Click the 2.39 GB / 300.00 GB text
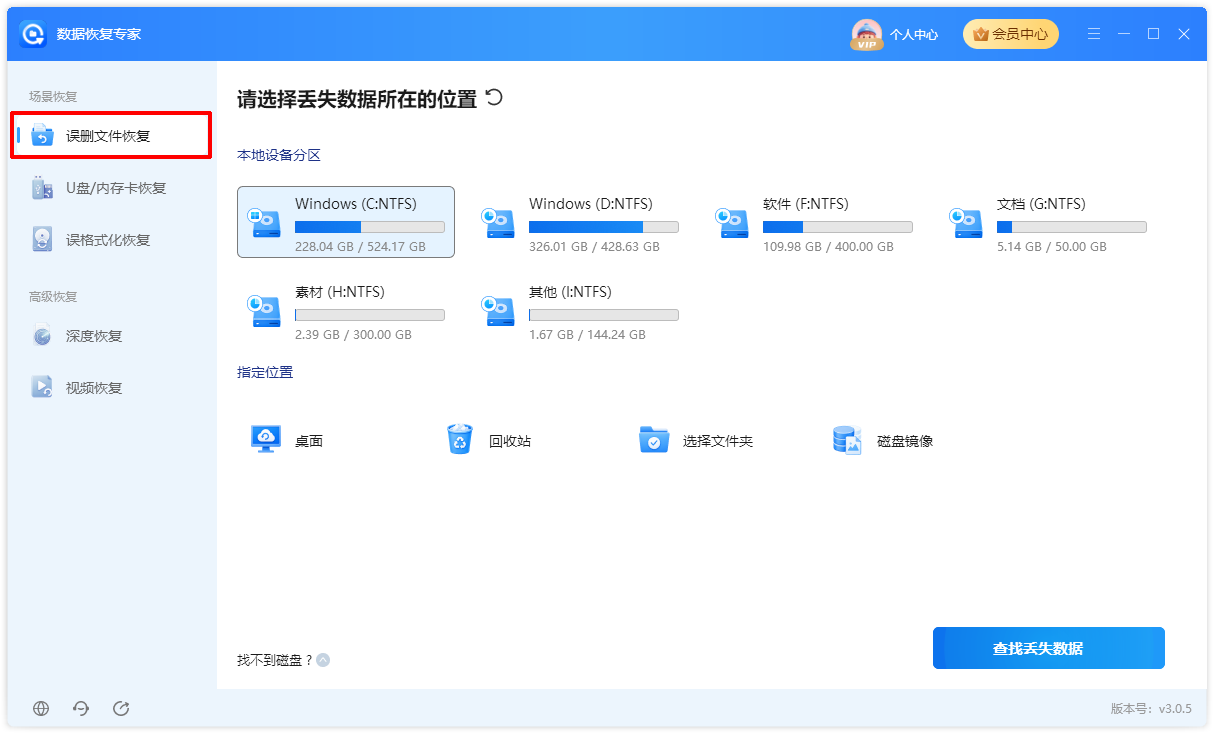 pyautogui.click(x=353, y=335)
